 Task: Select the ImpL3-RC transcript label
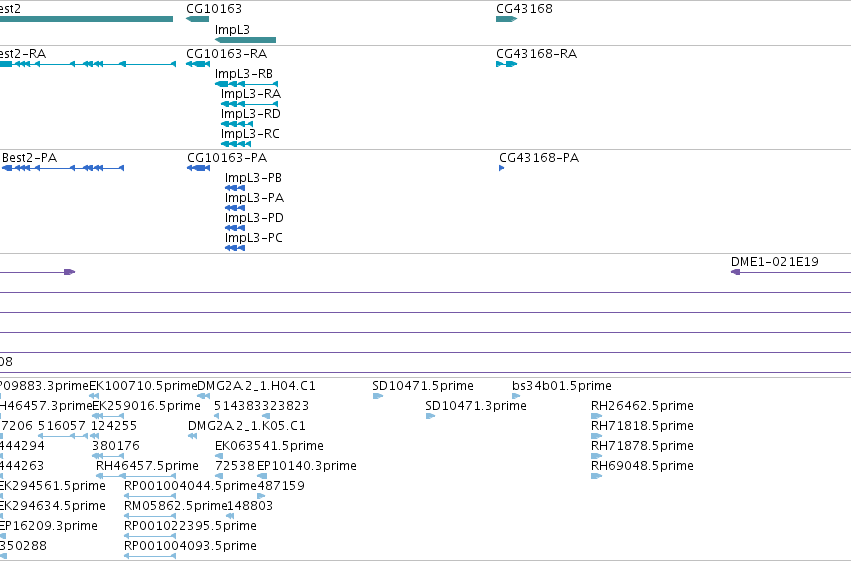[250, 134]
